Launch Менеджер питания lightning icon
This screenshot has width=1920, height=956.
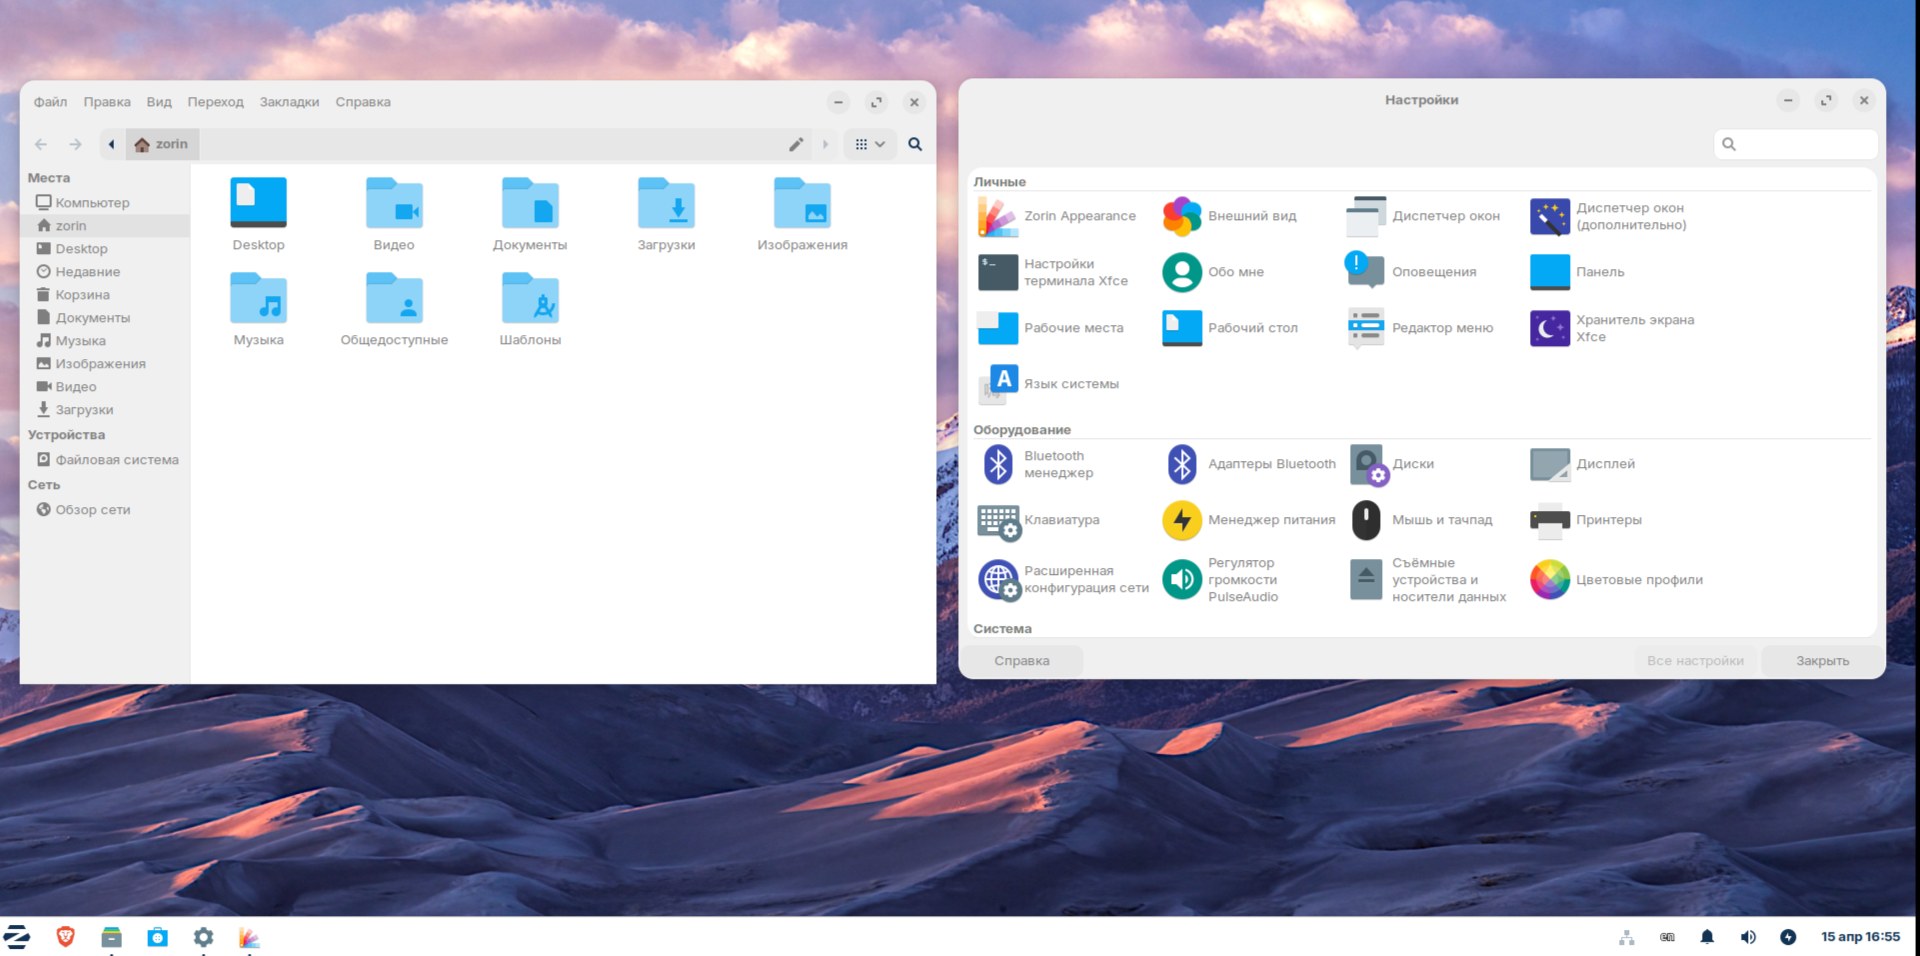click(1183, 520)
